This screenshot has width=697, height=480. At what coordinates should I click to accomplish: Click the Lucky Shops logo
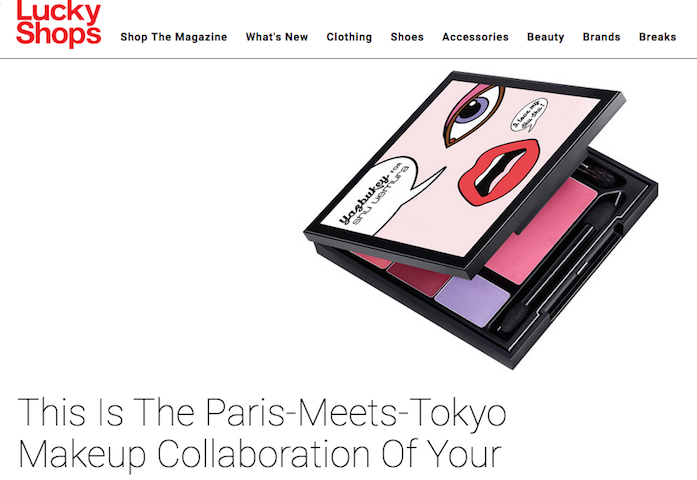click(59, 23)
